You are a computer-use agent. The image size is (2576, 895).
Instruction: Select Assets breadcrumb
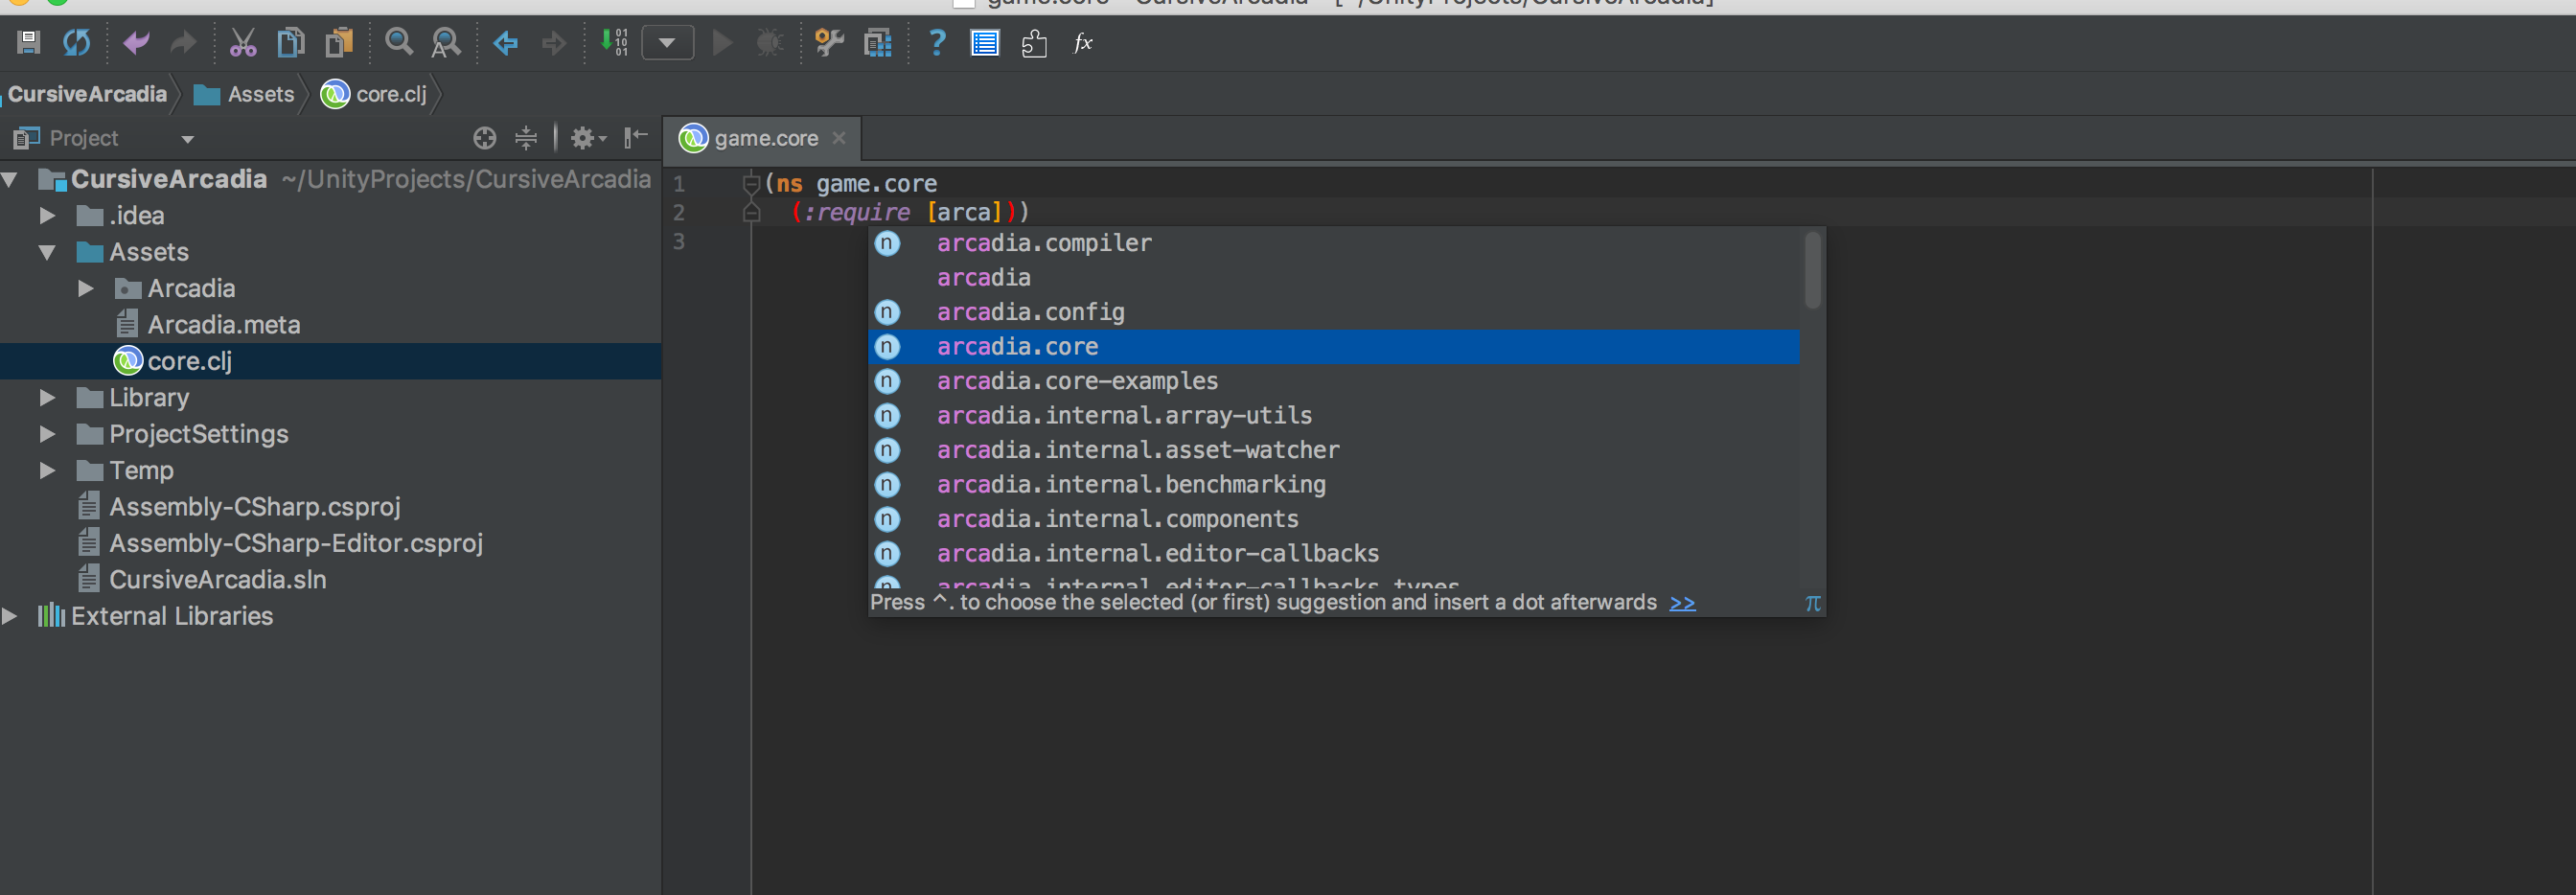(x=244, y=94)
